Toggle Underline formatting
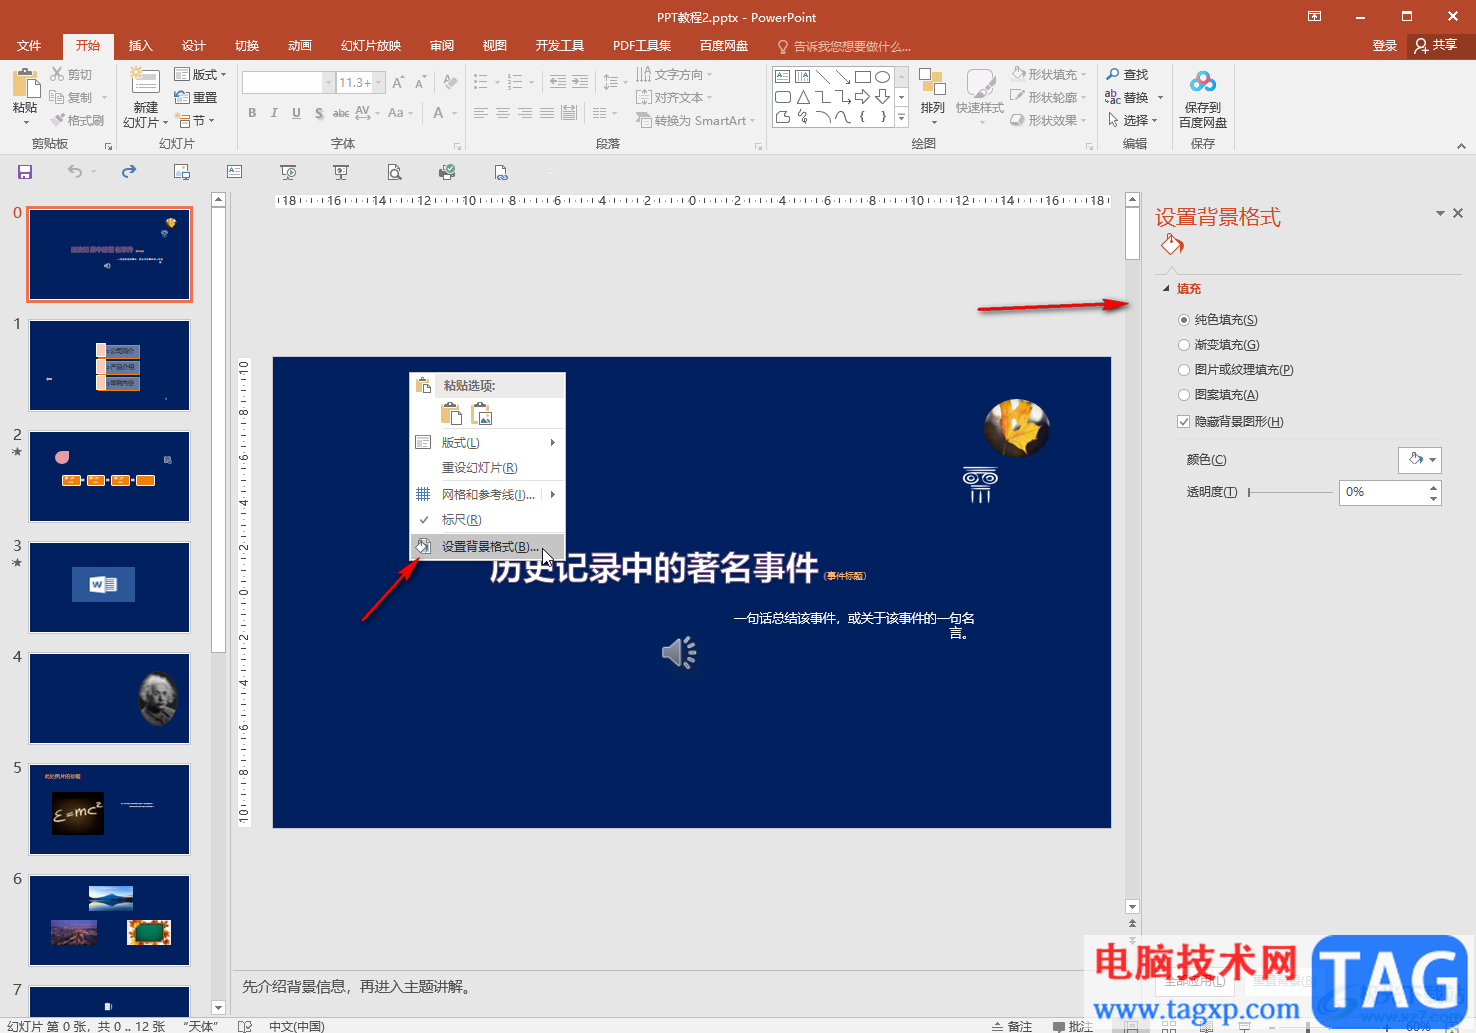This screenshot has height=1033, width=1476. [296, 113]
